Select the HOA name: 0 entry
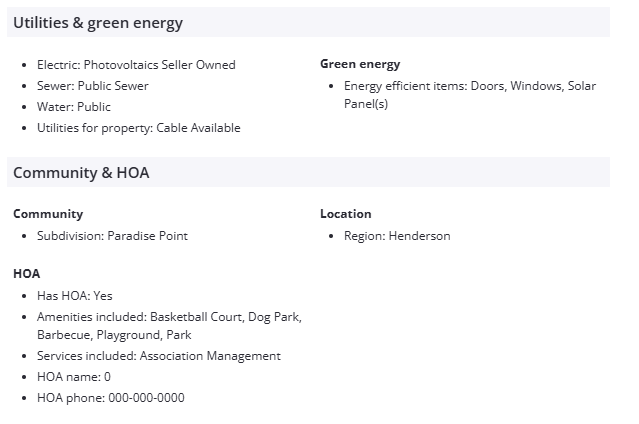639x424 pixels. point(74,377)
